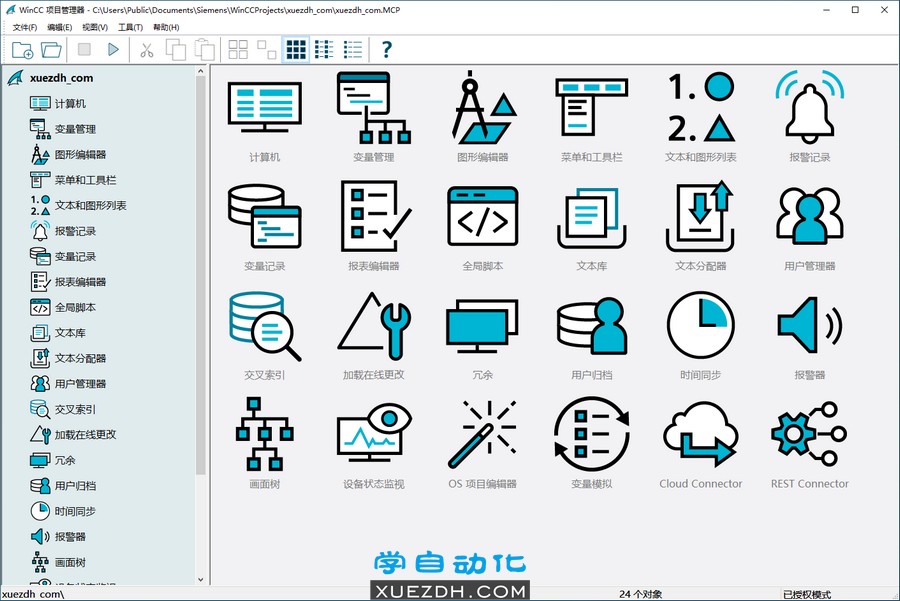Open the 变量管理 large icon in main pane
The image size is (900, 601).
(x=374, y=107)
